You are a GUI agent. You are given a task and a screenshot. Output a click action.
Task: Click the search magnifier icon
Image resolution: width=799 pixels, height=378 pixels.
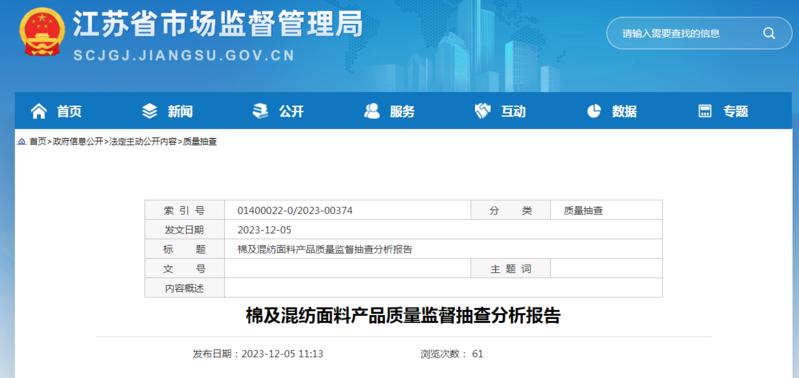(768, 34)
